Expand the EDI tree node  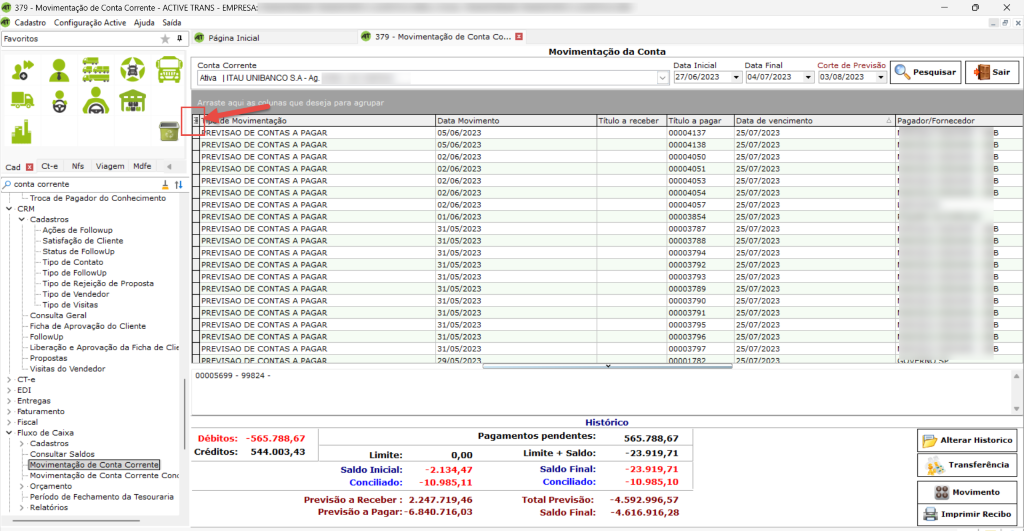(x=9, y=390)
